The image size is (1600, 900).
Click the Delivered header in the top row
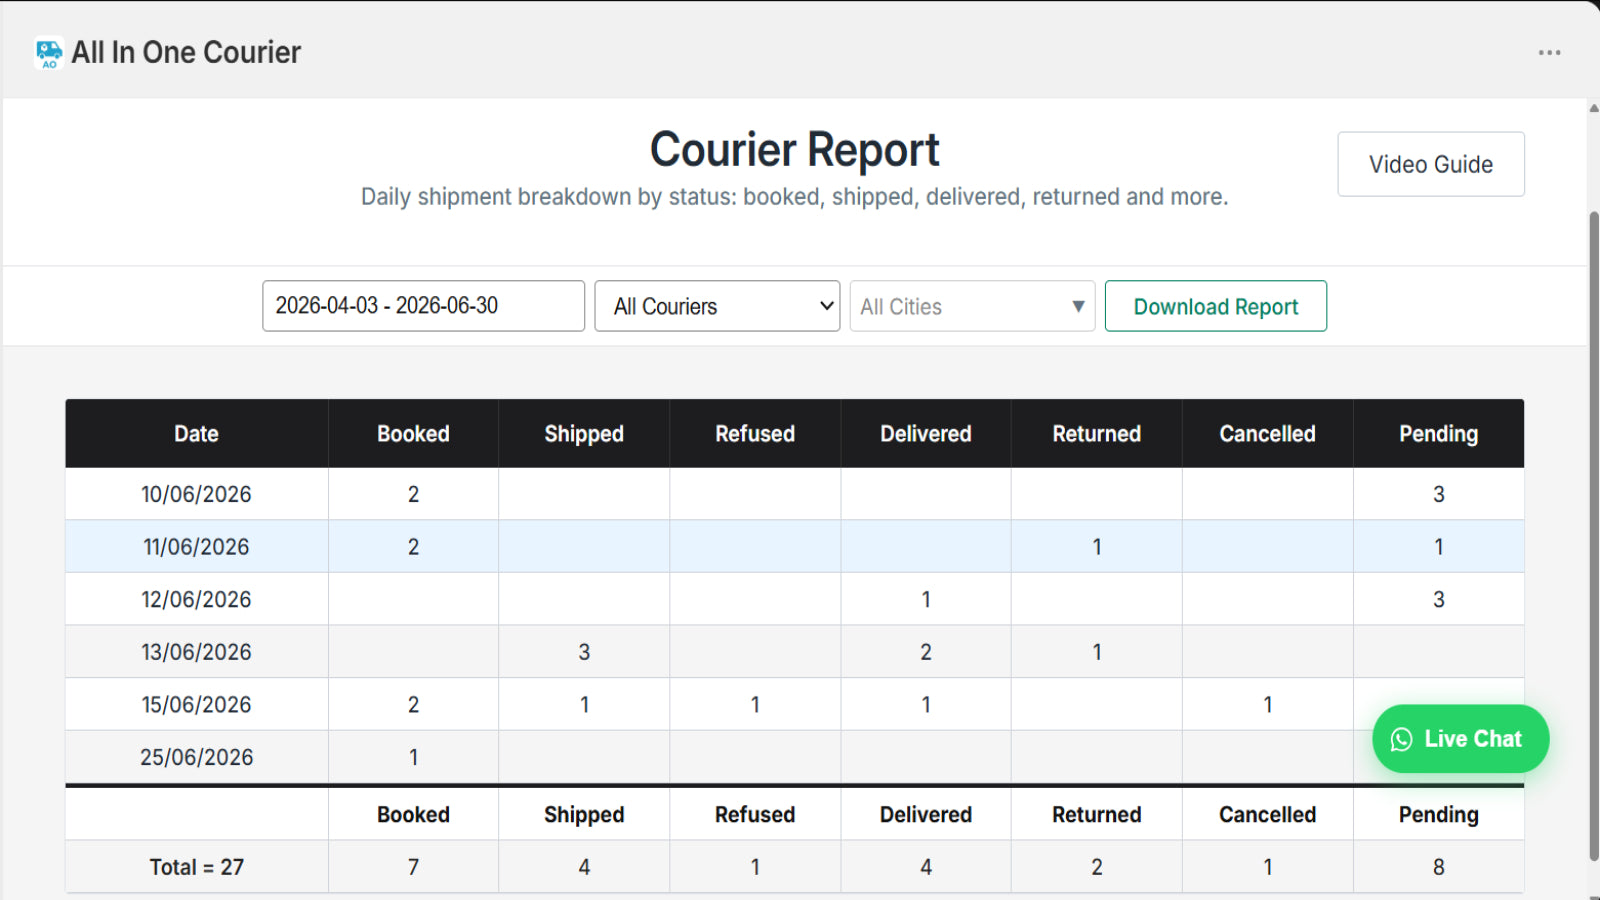click(x=926, y=434)
